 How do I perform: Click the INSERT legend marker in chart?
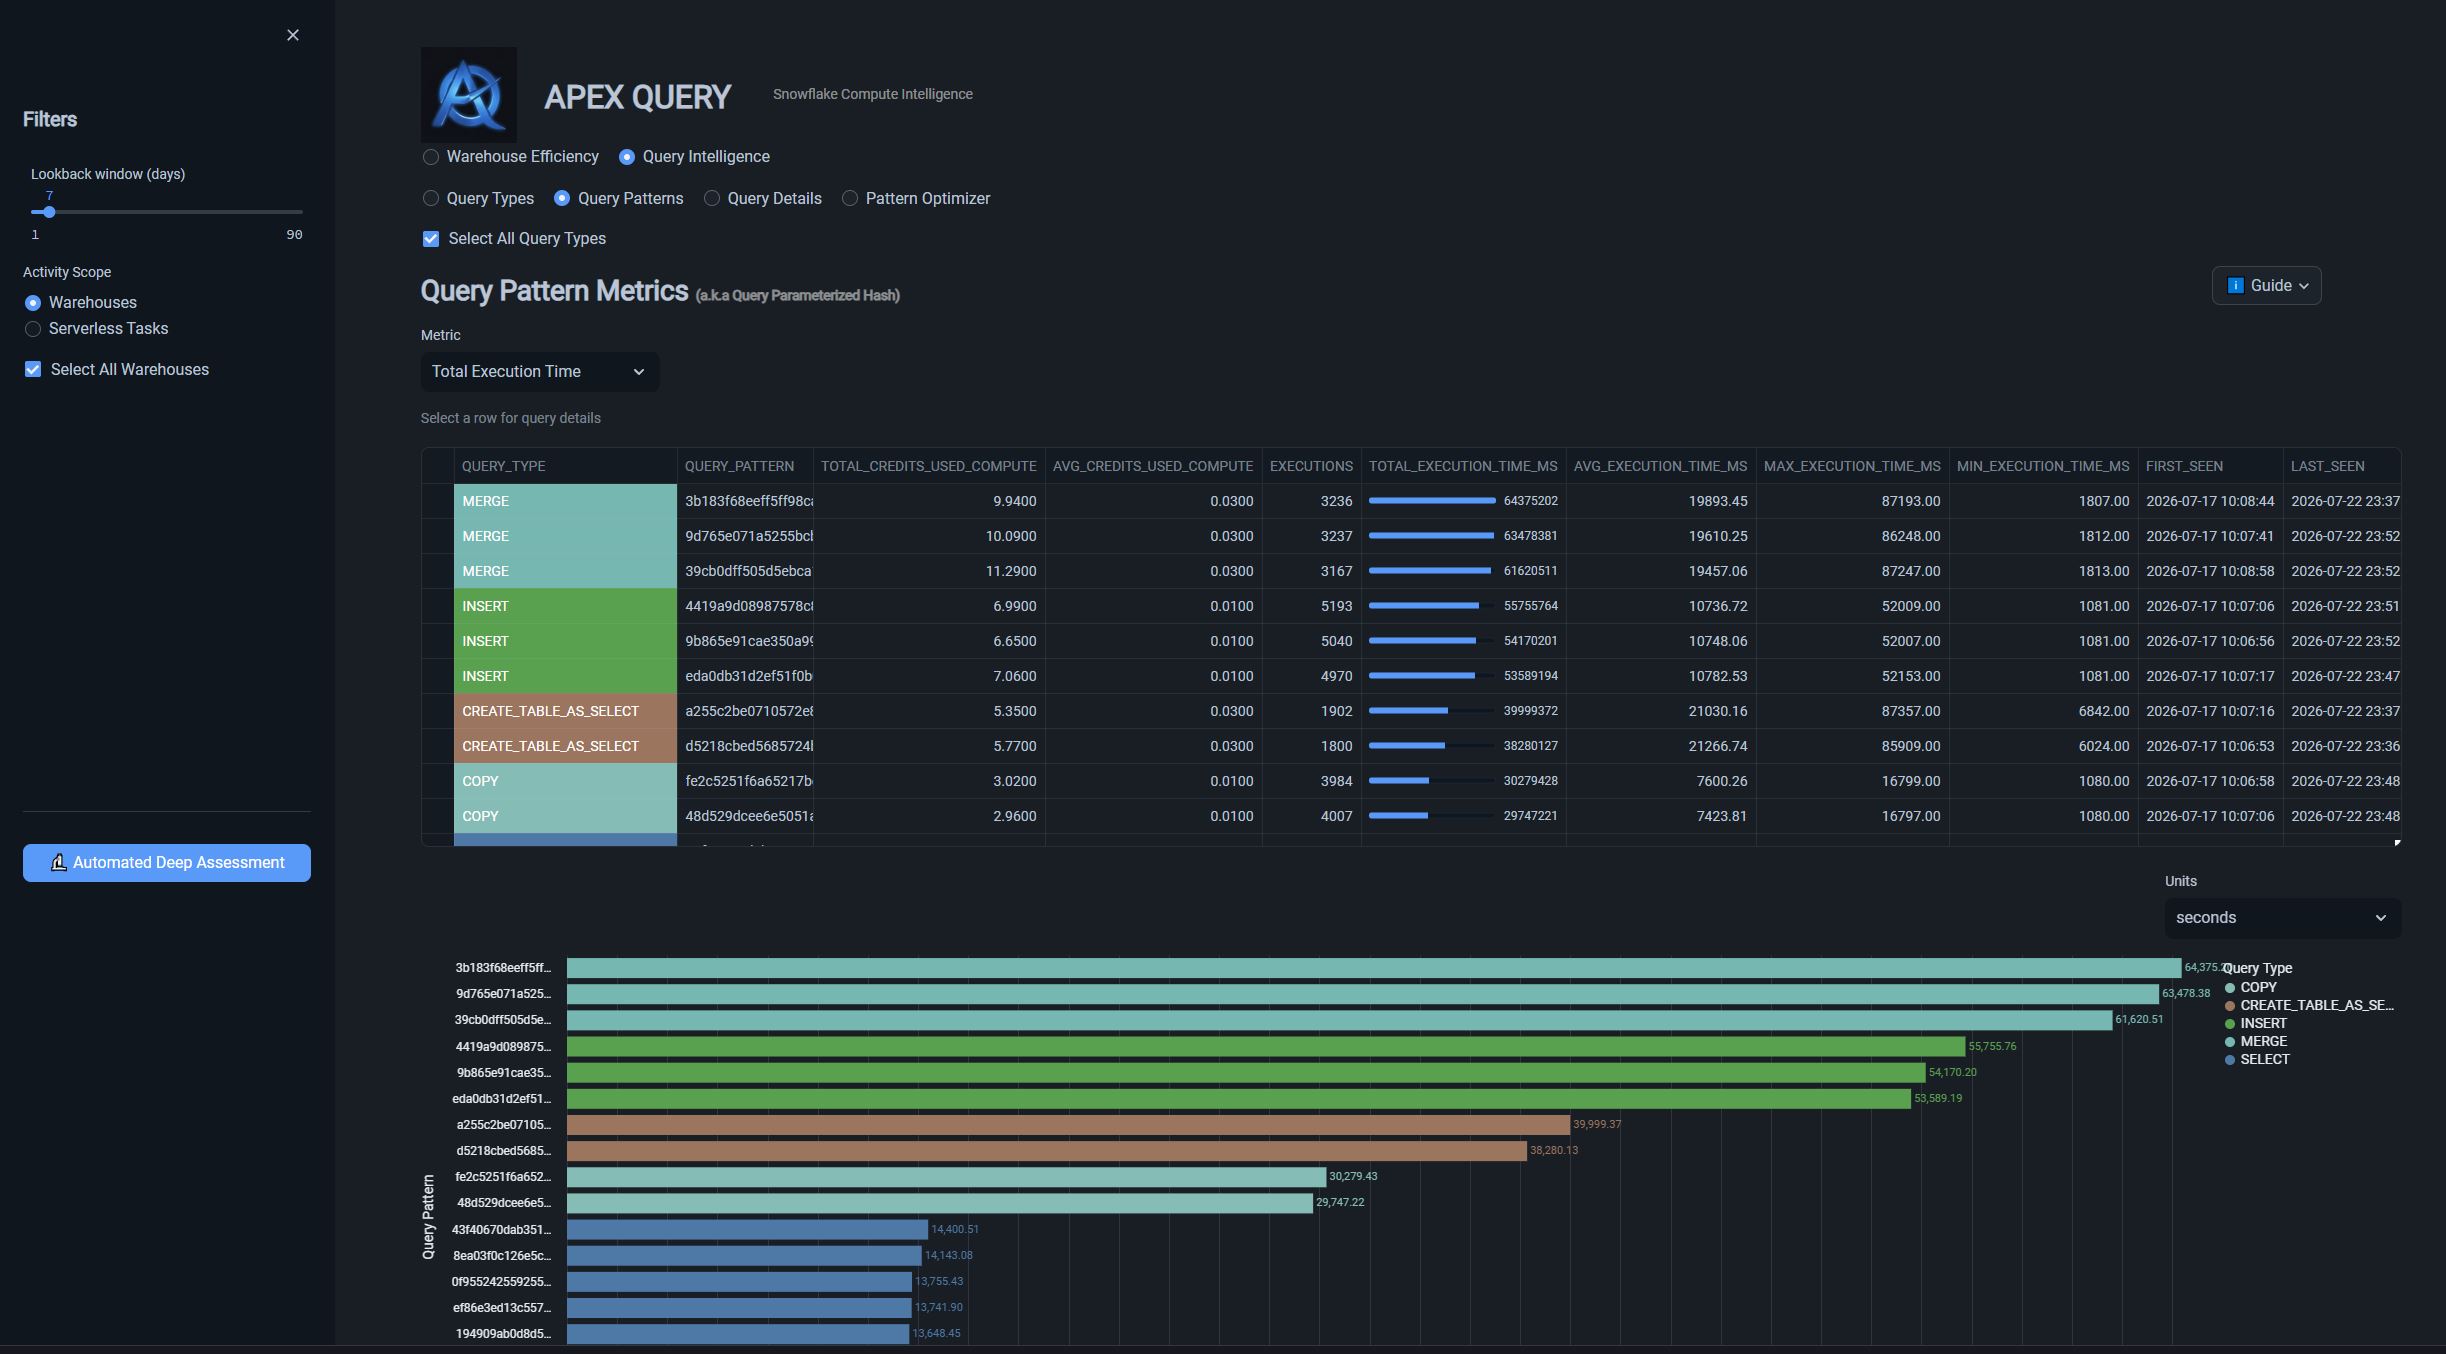(2230, 1023)
